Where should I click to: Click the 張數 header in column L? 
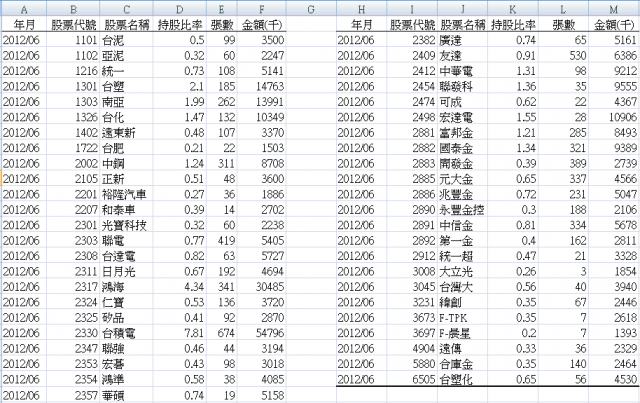point(563,25)
